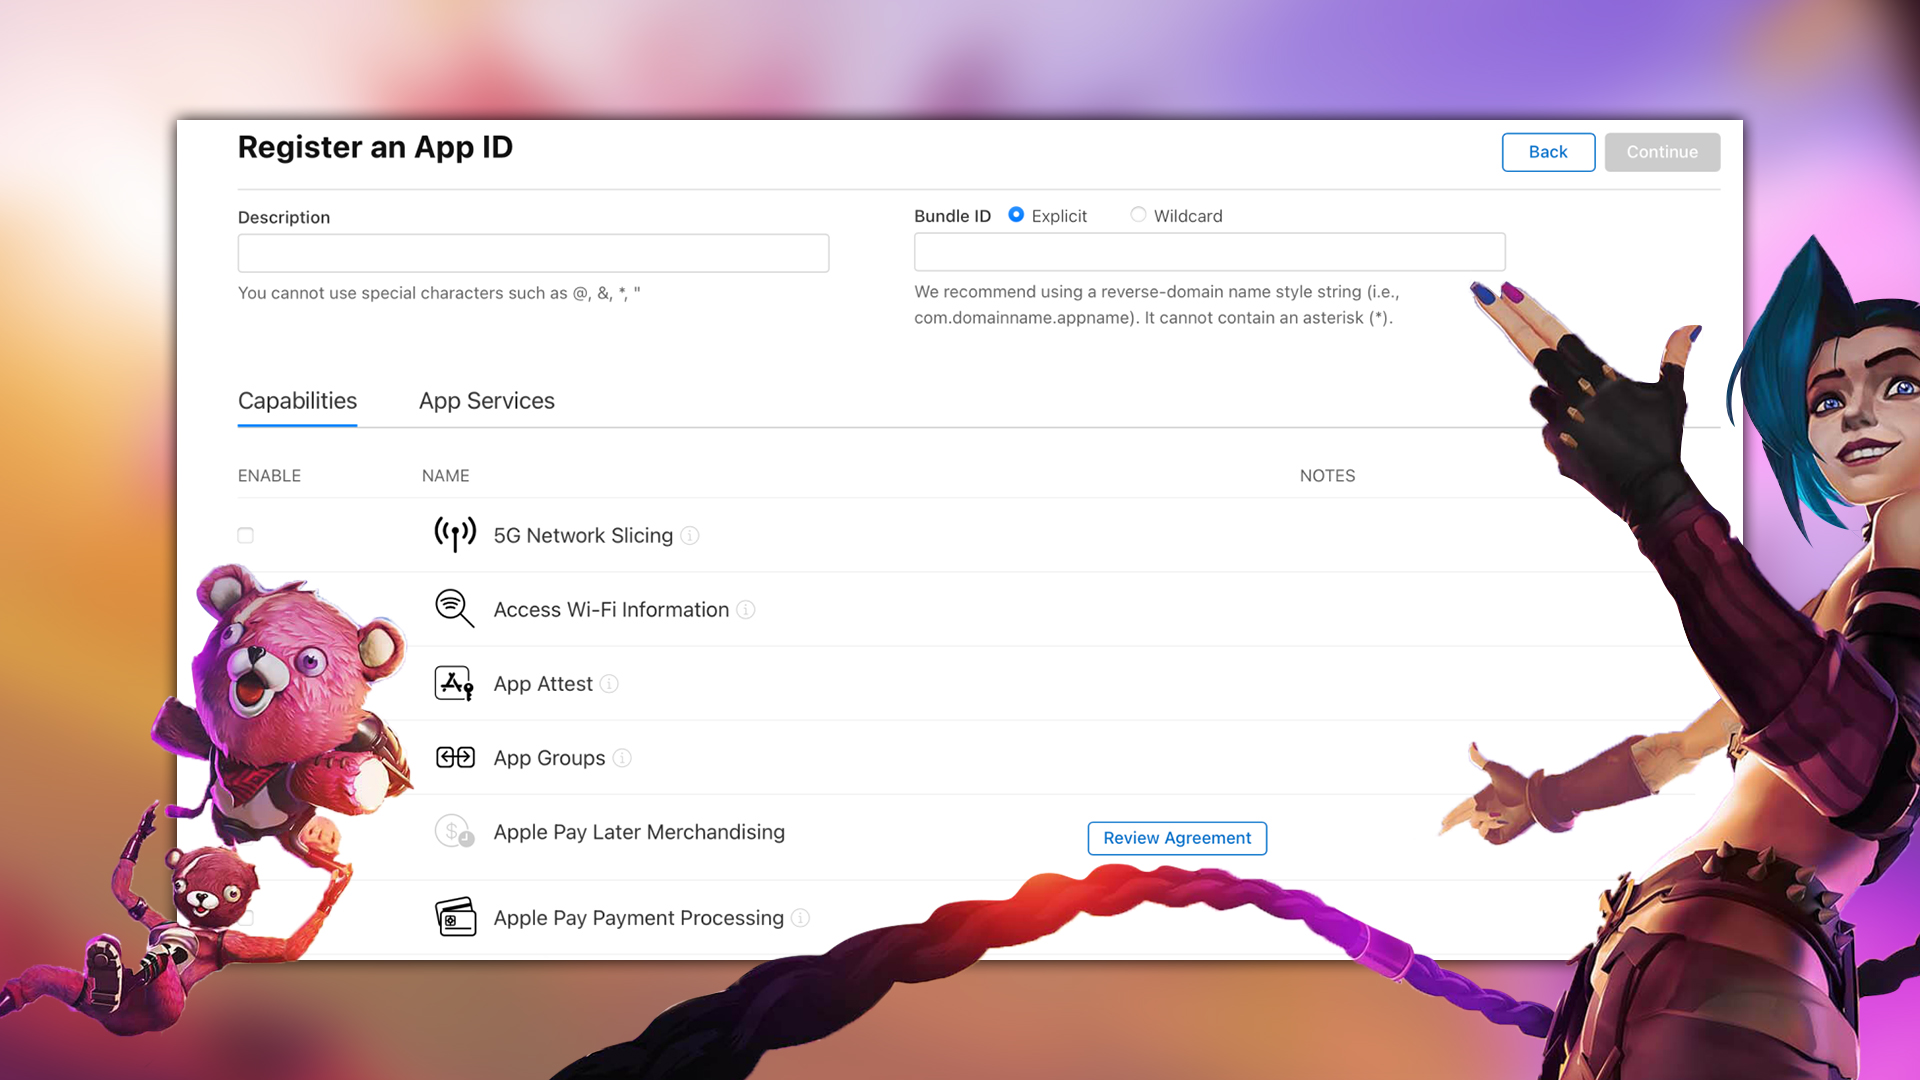This screenshot has width=1920, height=1080.
Task: Open info tooltip next to Apple Pay Payment Processing
Action: coord(800,918)
